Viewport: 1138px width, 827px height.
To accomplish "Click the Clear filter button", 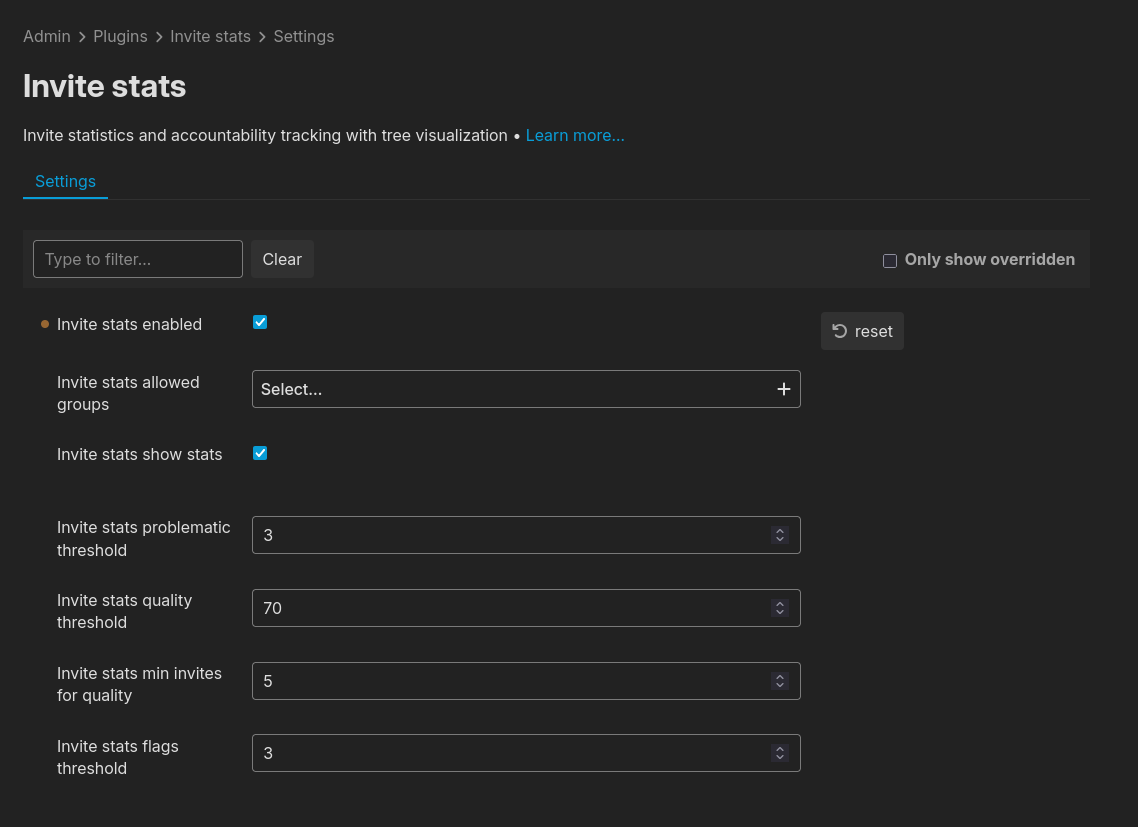I will [282, 259].
